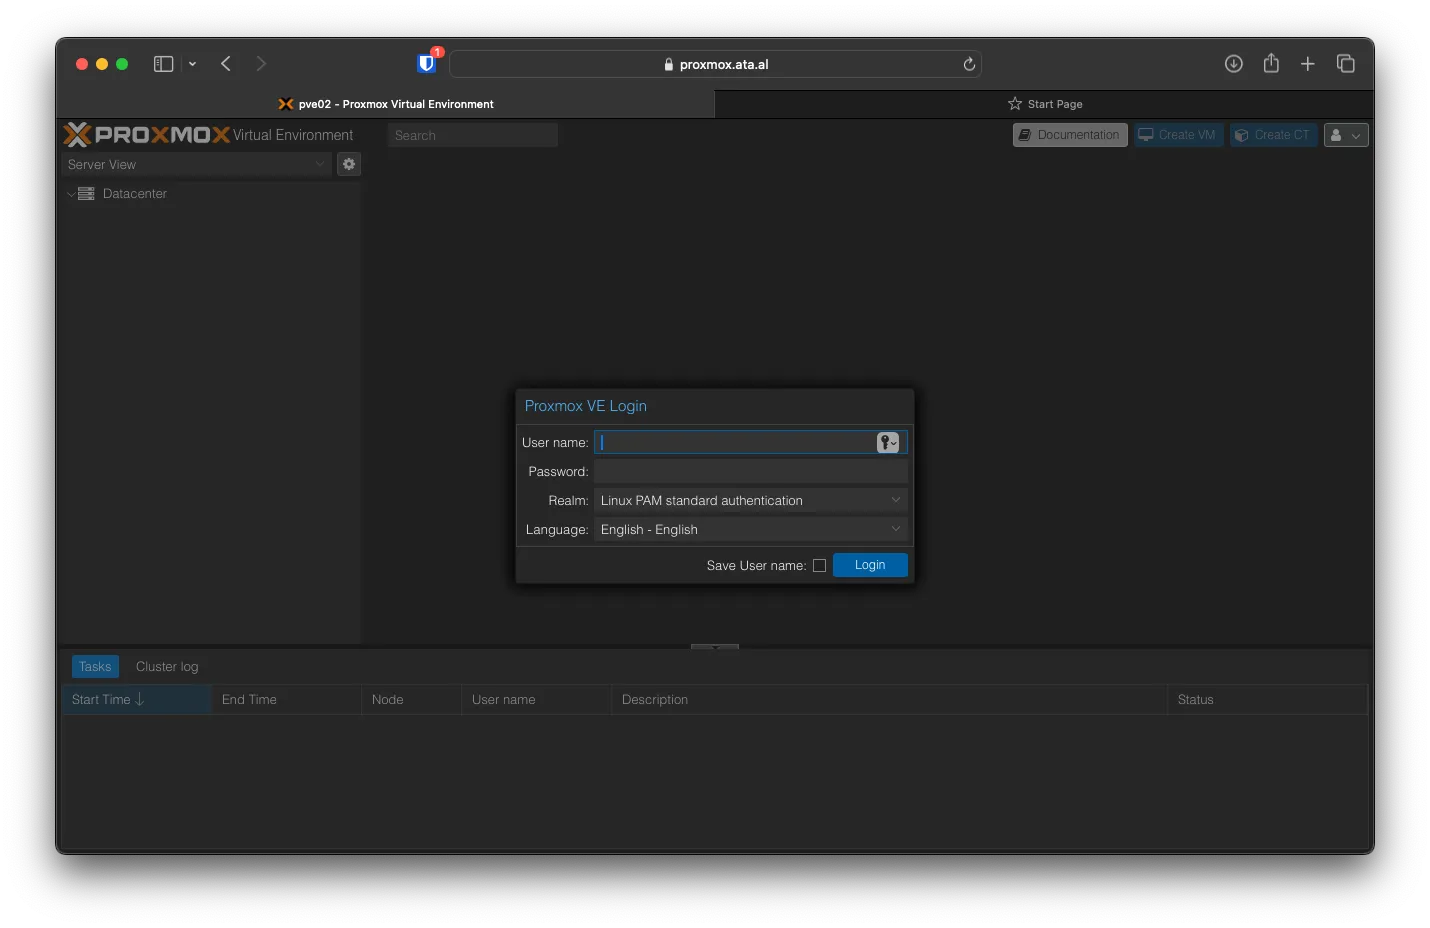Go back with the browser back arrow
Image resolution: width=1430 pixels, height=928 pixels.
[226, 64]
